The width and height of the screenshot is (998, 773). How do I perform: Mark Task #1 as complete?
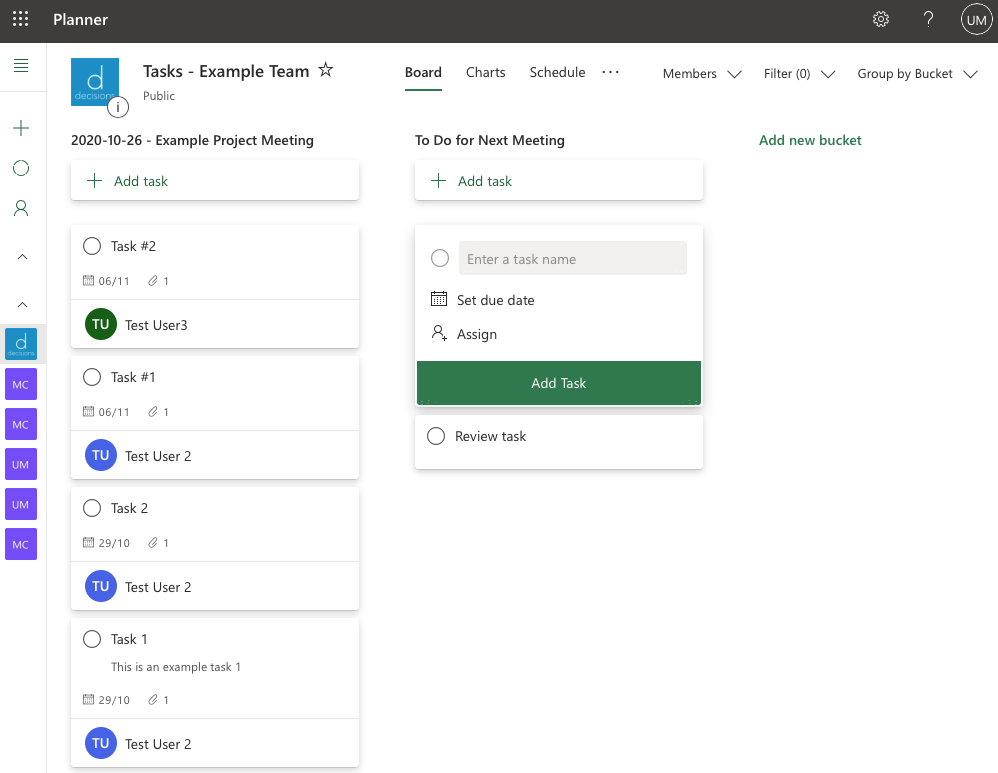tap(92, 377)
